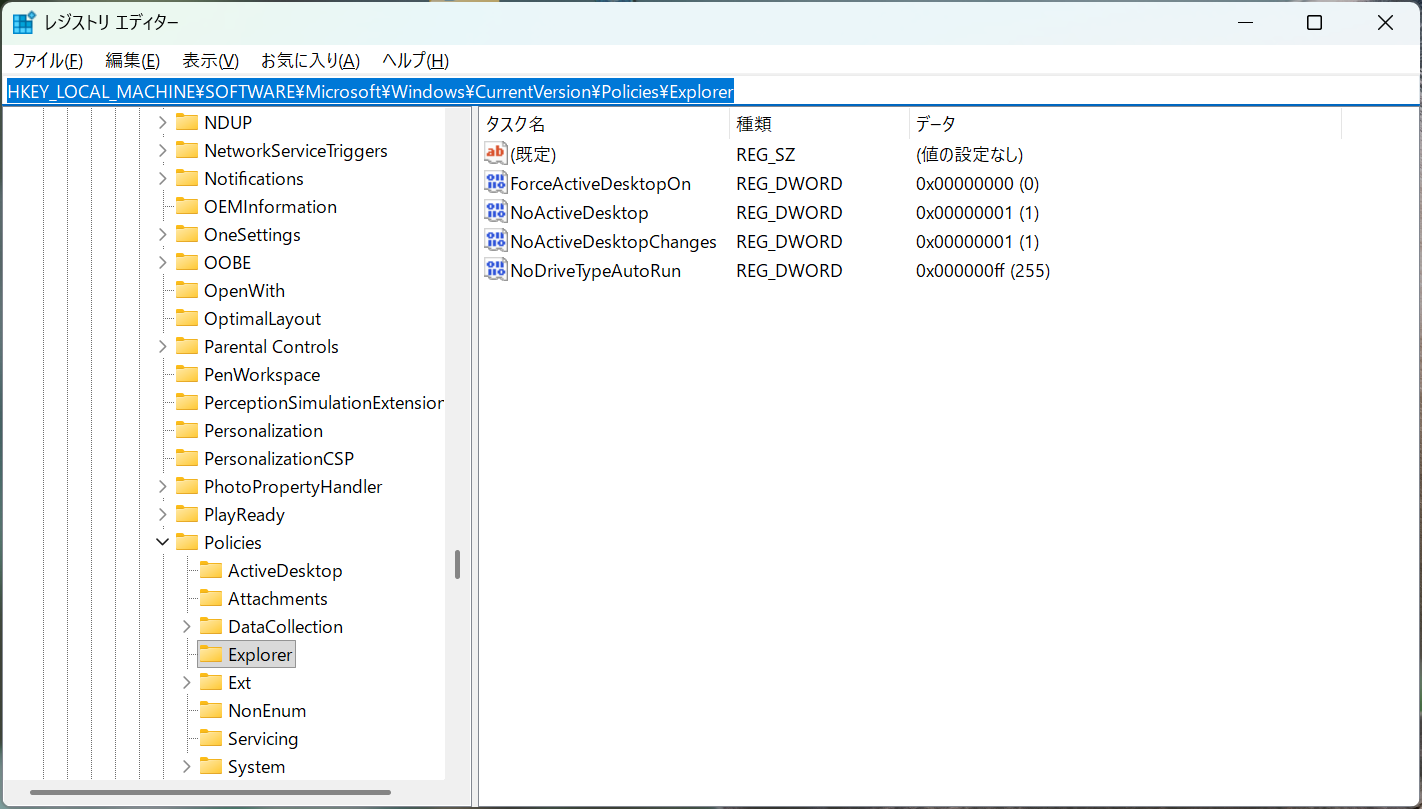Expand the DataCollection key
The width and height of the screenshot is (1422, 809).
tap(186, 626)
